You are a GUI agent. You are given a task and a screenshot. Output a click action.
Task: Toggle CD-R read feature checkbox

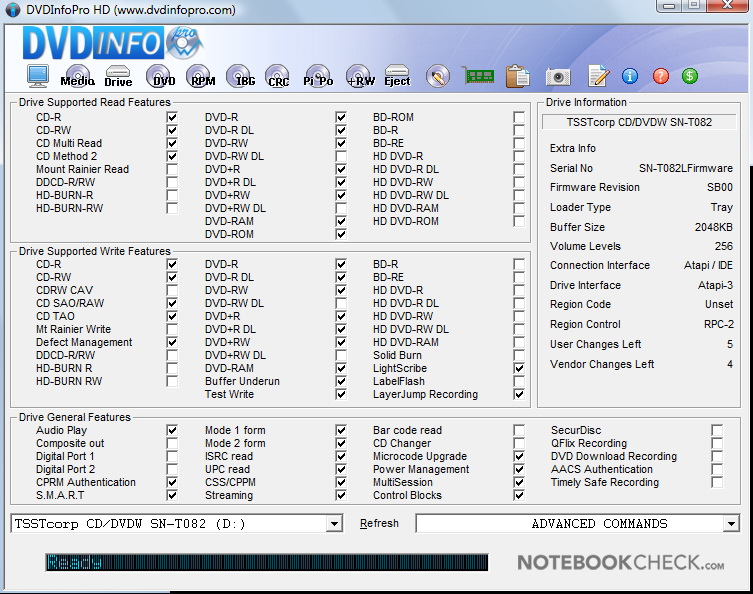[x=172, y=117]
